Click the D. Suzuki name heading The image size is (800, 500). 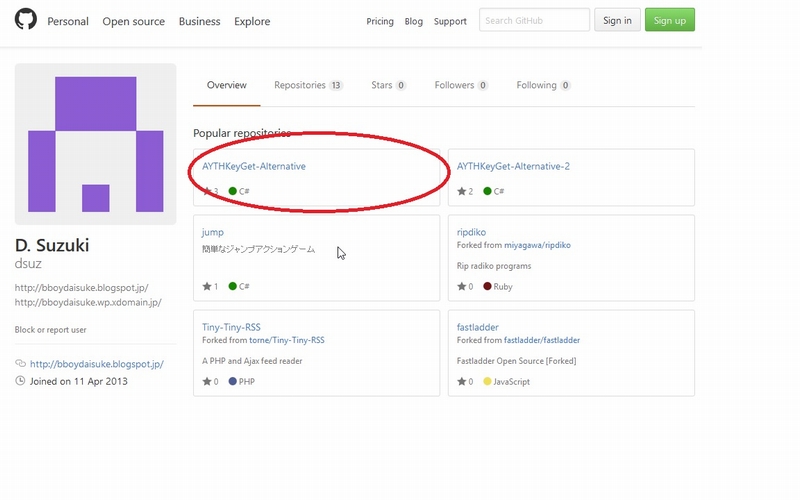click(52, 245)
